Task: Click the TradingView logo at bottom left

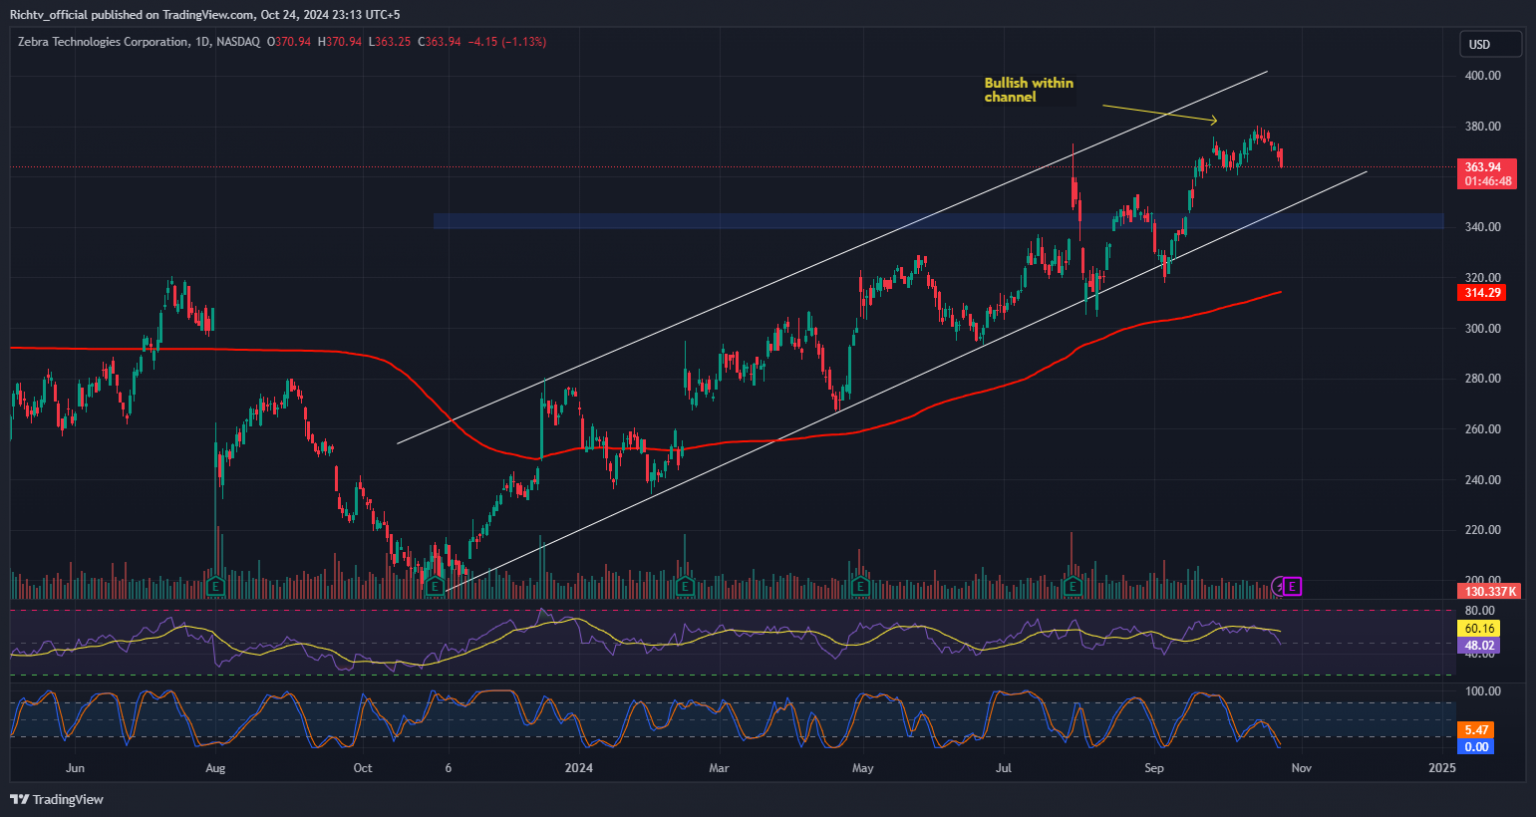Action: (57, 799)
